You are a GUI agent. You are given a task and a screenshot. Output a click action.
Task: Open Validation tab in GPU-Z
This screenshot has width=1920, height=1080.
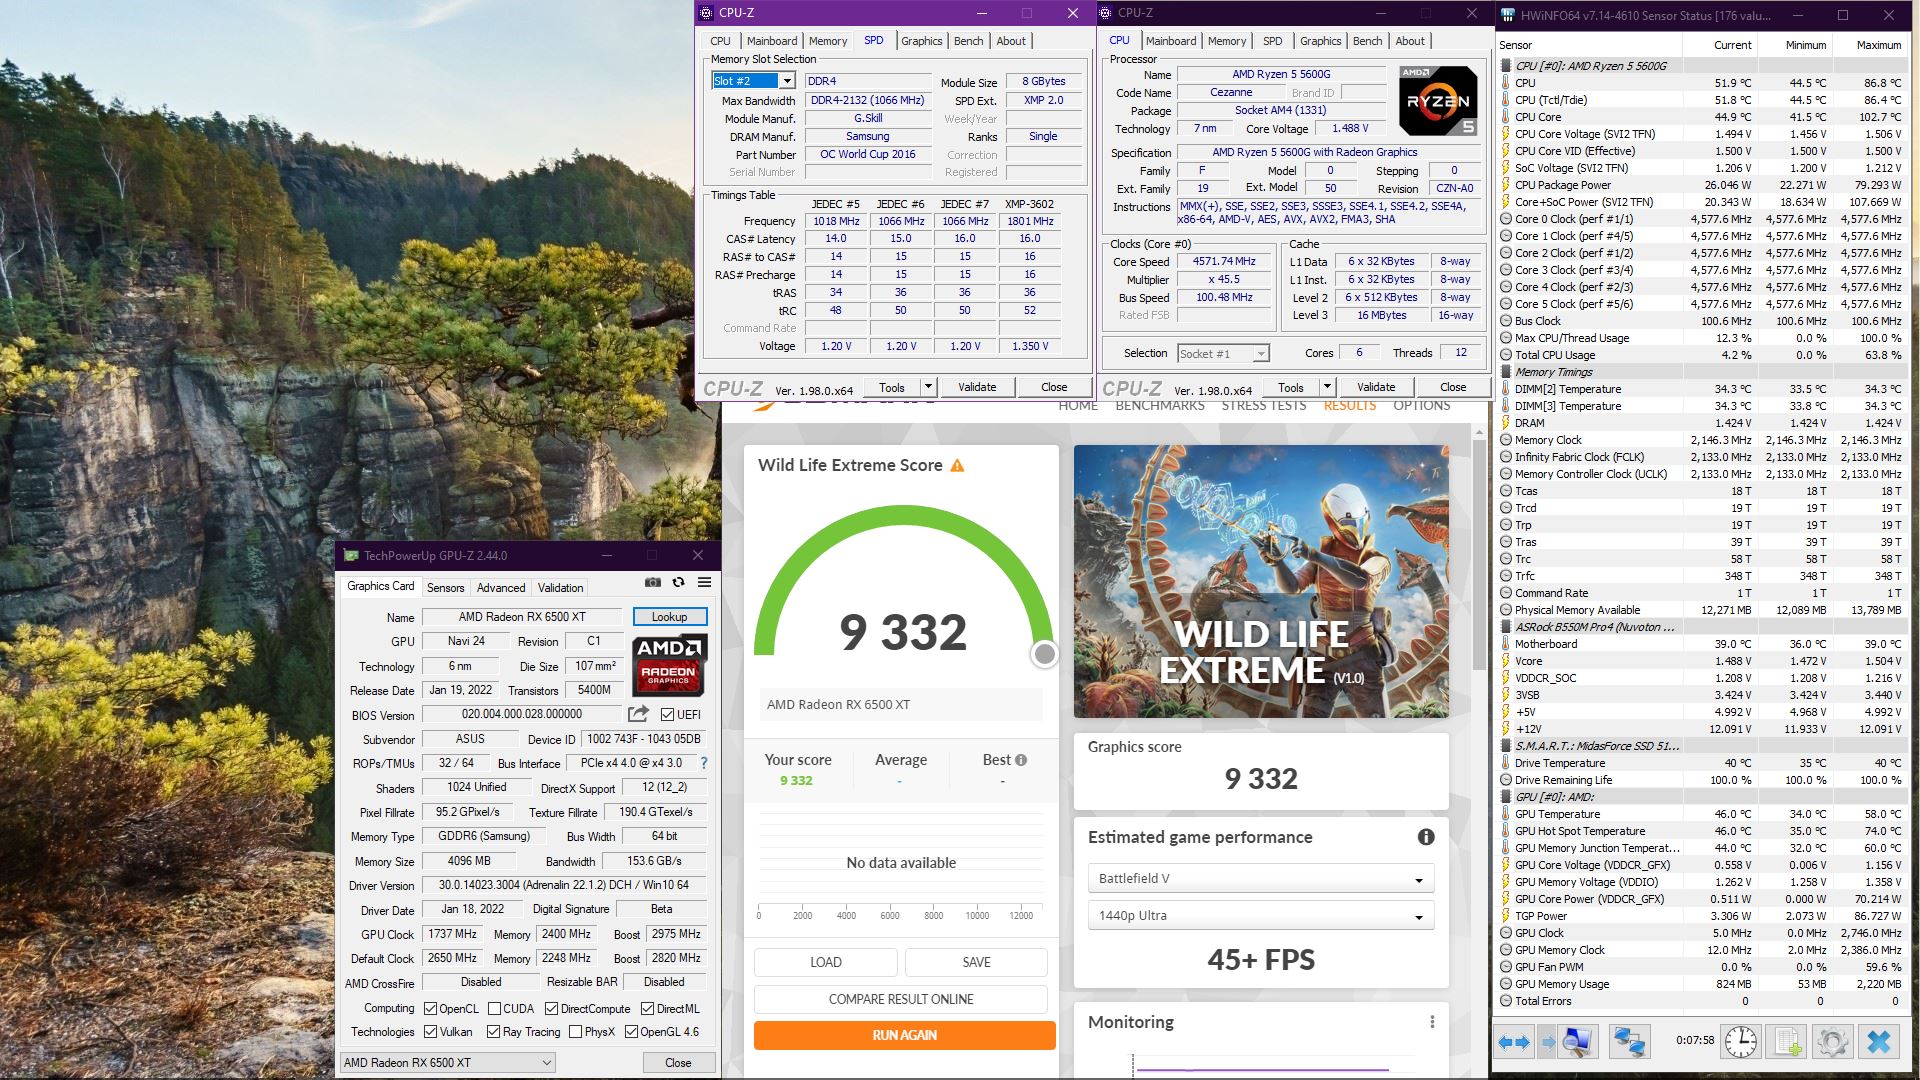560,588
